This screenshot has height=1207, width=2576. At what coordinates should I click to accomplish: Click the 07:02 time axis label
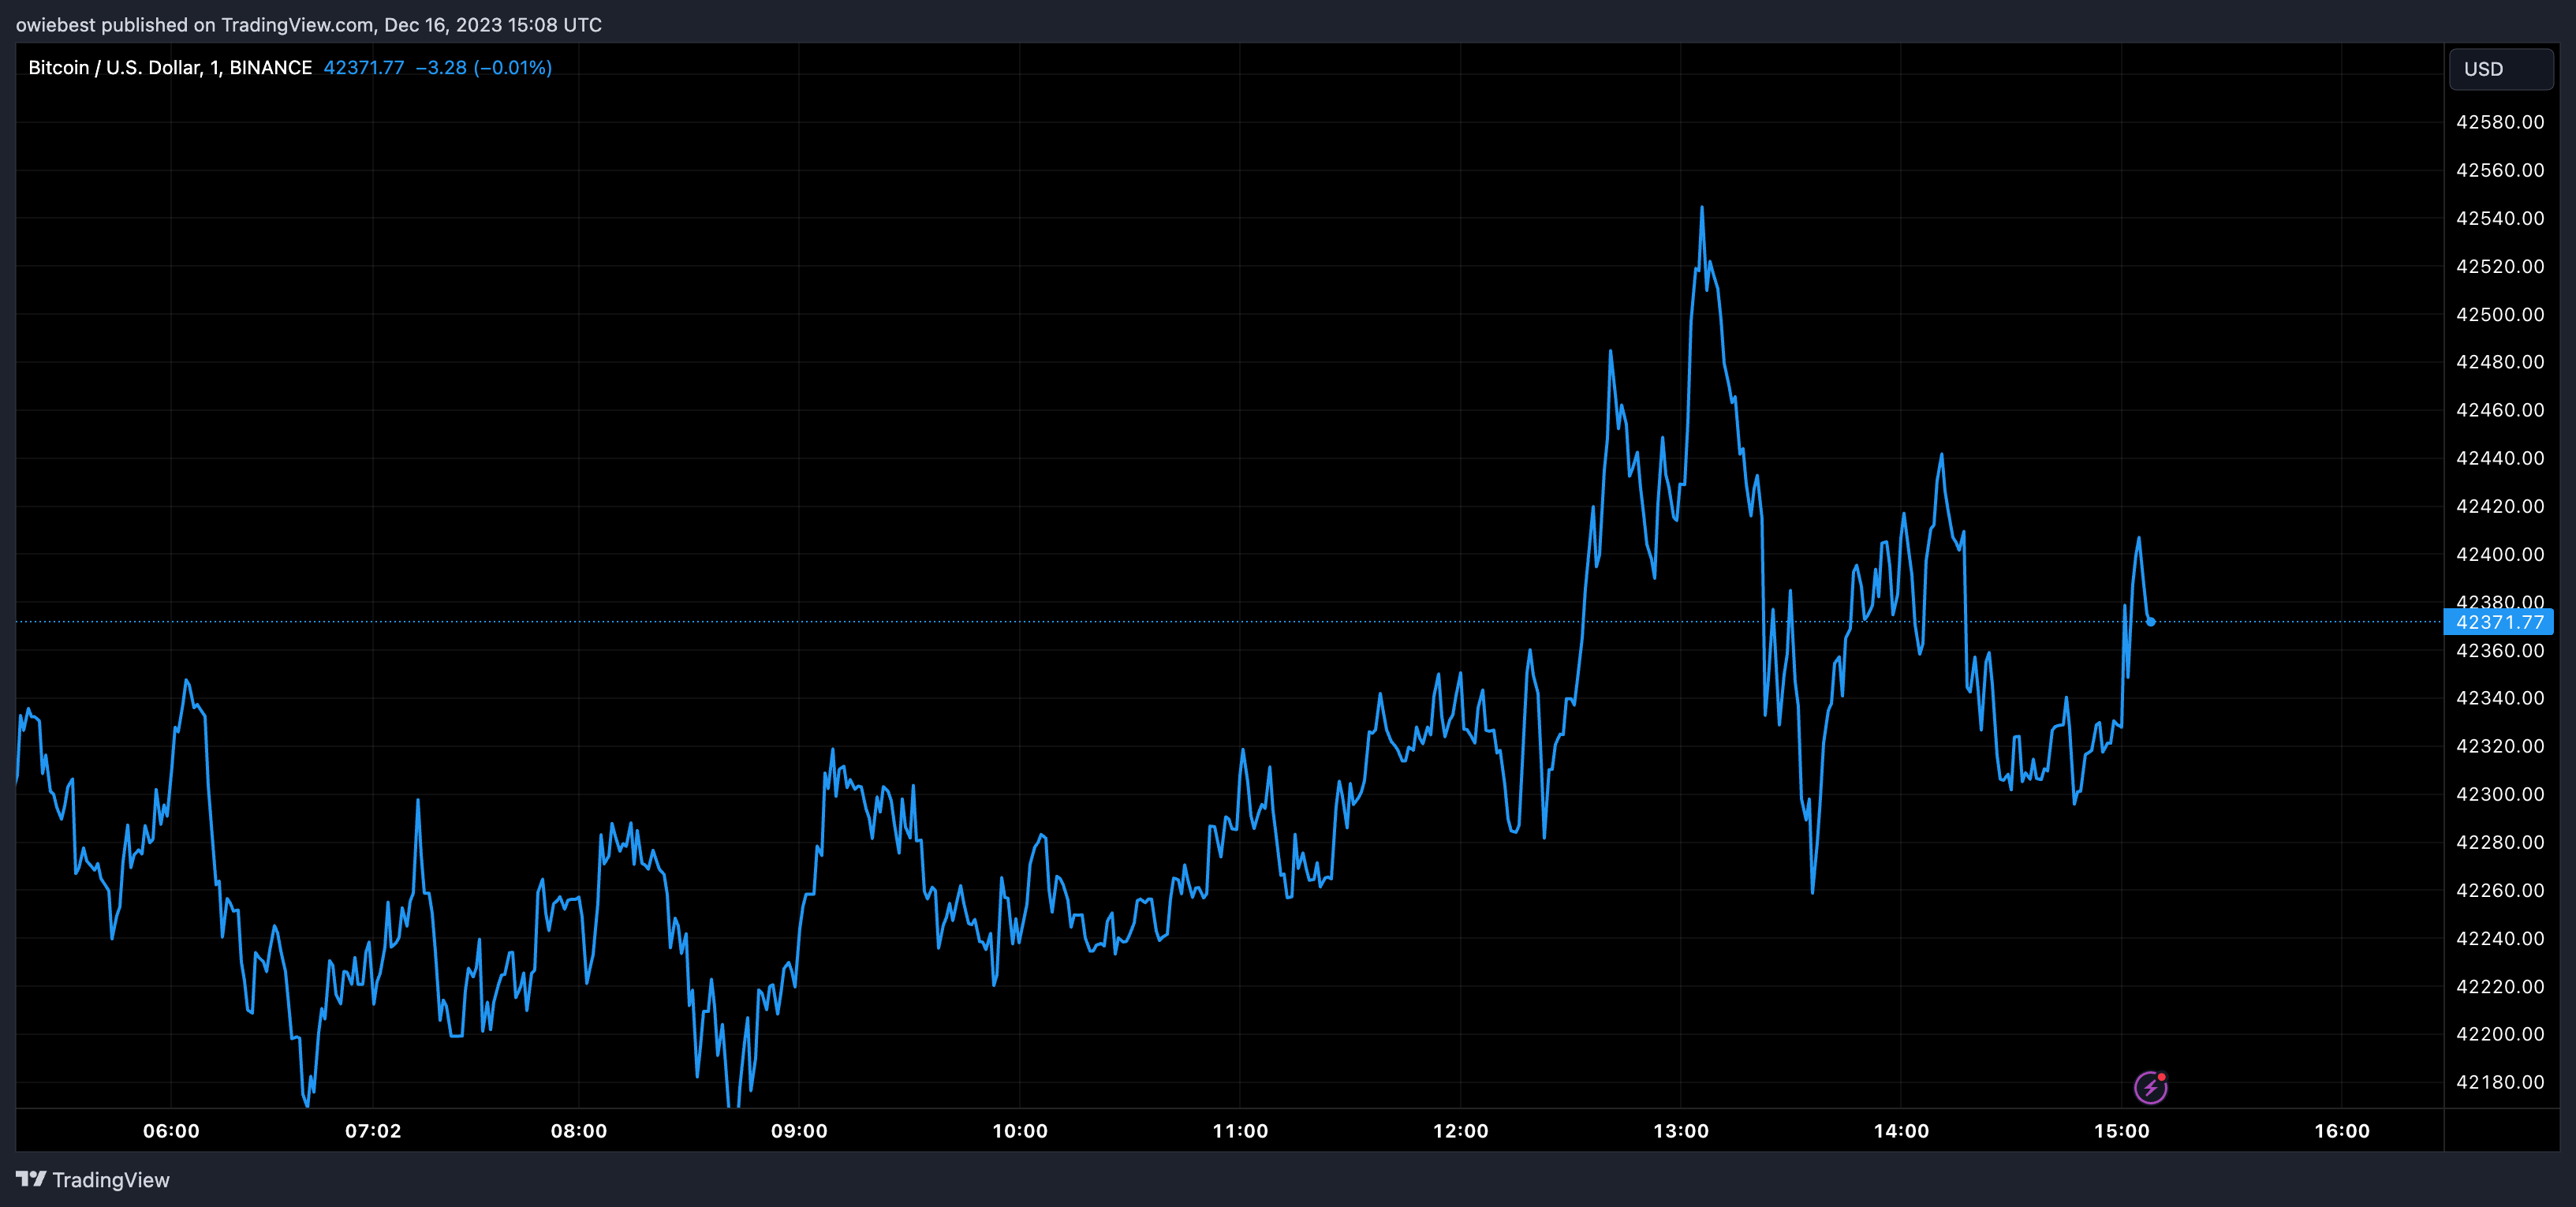373,1131
